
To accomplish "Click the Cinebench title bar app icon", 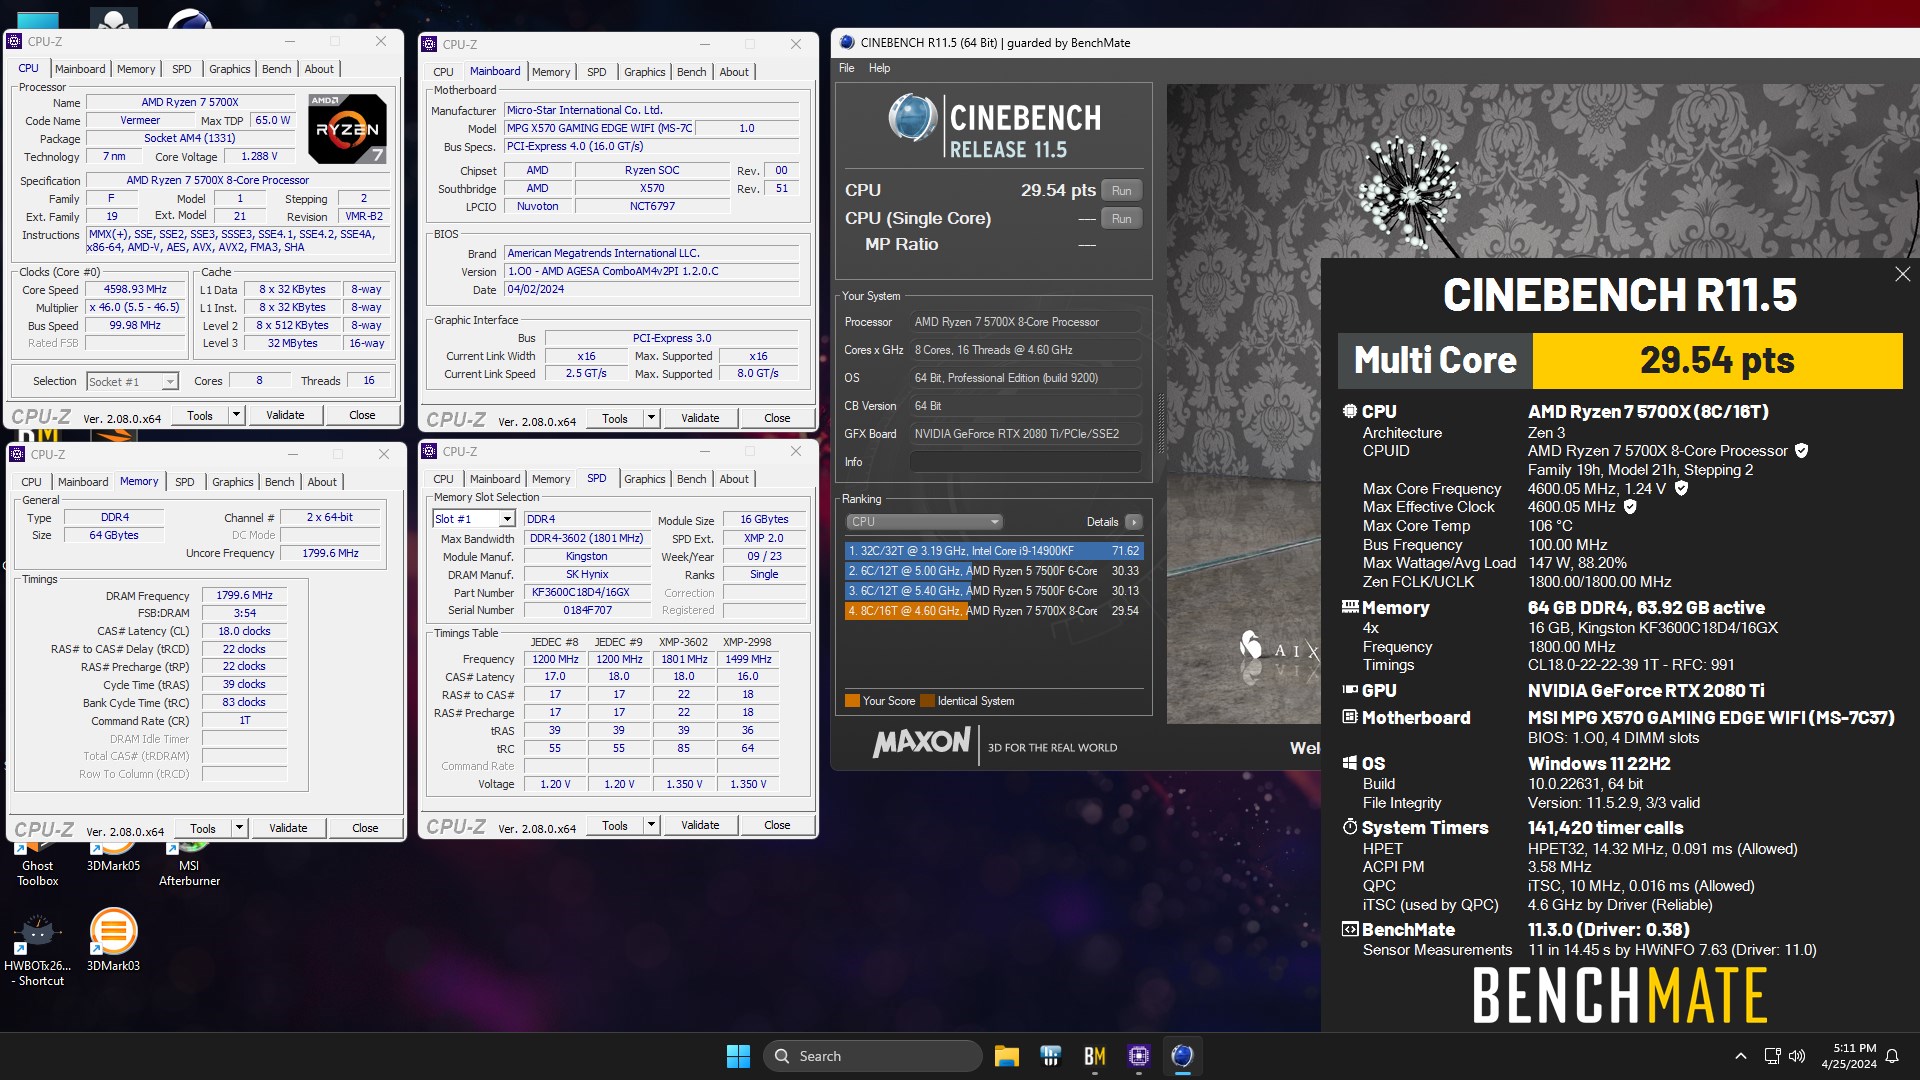I will click(x=847, y=43).
